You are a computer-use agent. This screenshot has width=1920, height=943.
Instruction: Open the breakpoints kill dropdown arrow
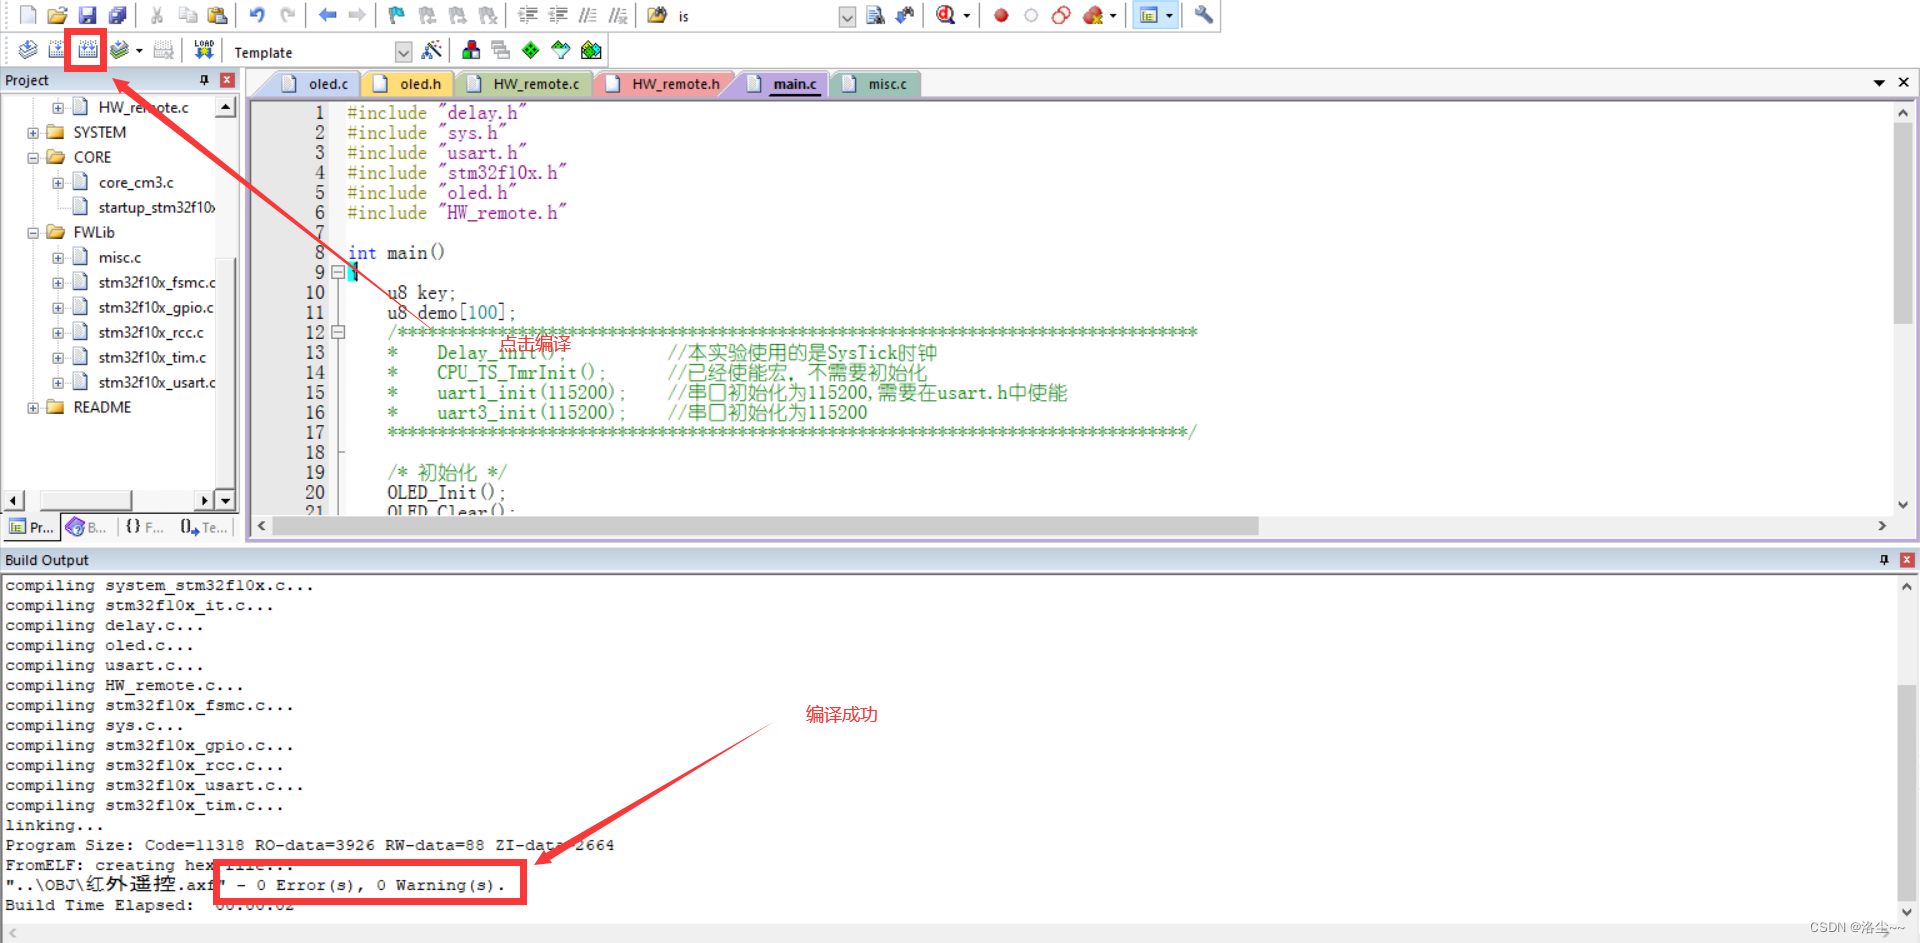pyautogui.click(x=1113, y=16)
